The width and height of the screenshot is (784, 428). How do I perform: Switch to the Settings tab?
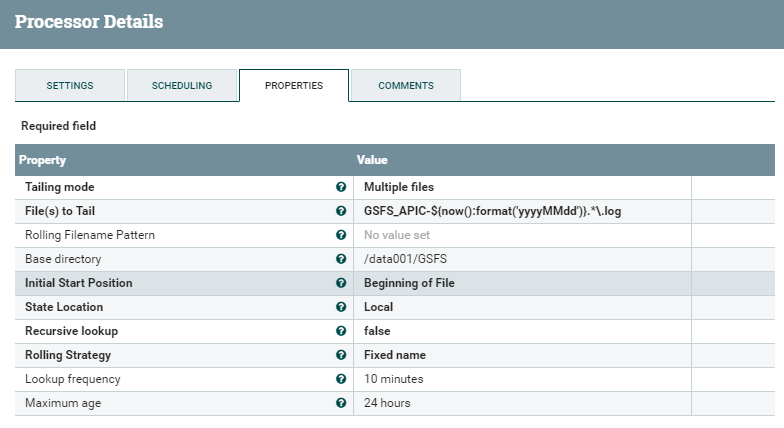coord(70,86)
